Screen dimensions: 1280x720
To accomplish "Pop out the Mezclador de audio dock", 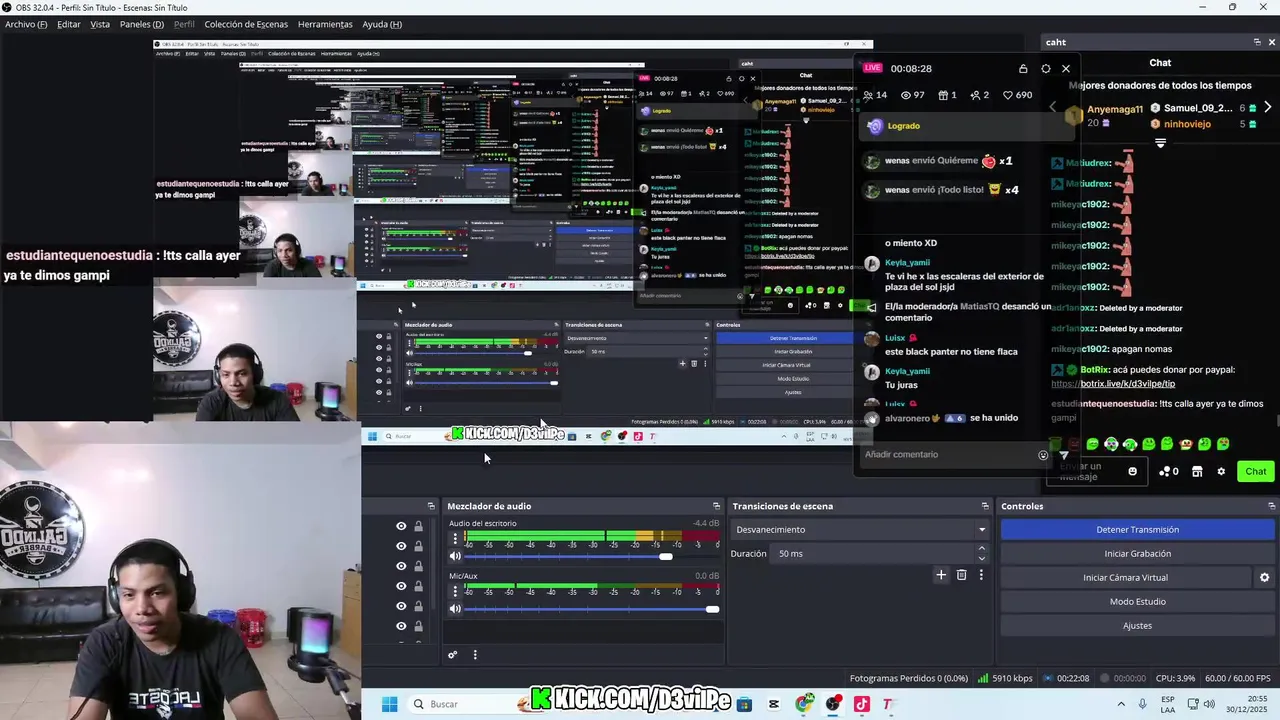I will point(716,506).
